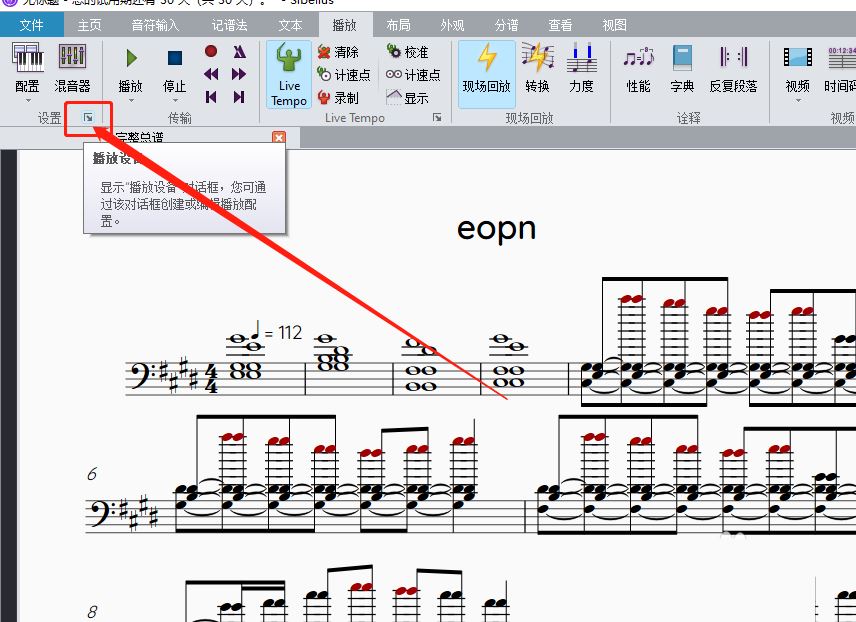856x622 pixels.
Task: Open the 文件 file tab
Action: [32, 25]
